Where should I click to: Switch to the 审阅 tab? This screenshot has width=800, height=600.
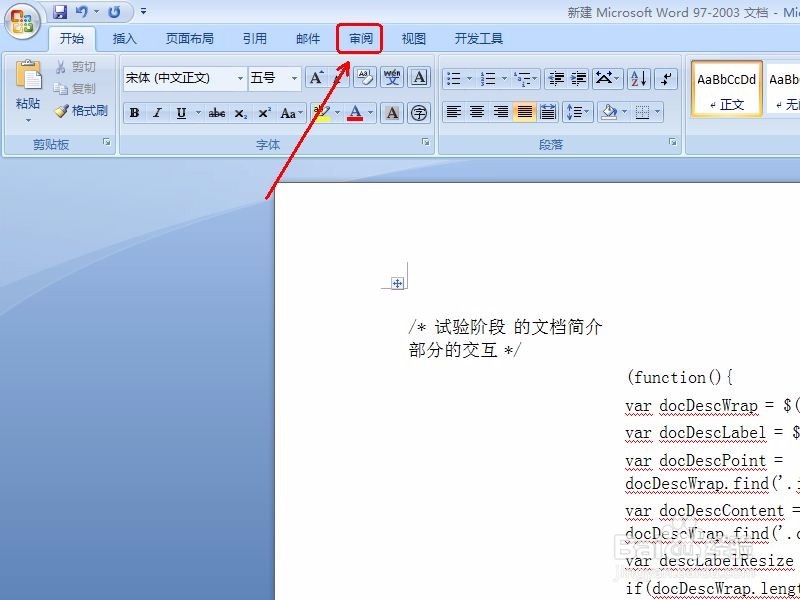[x=361, y=39]
